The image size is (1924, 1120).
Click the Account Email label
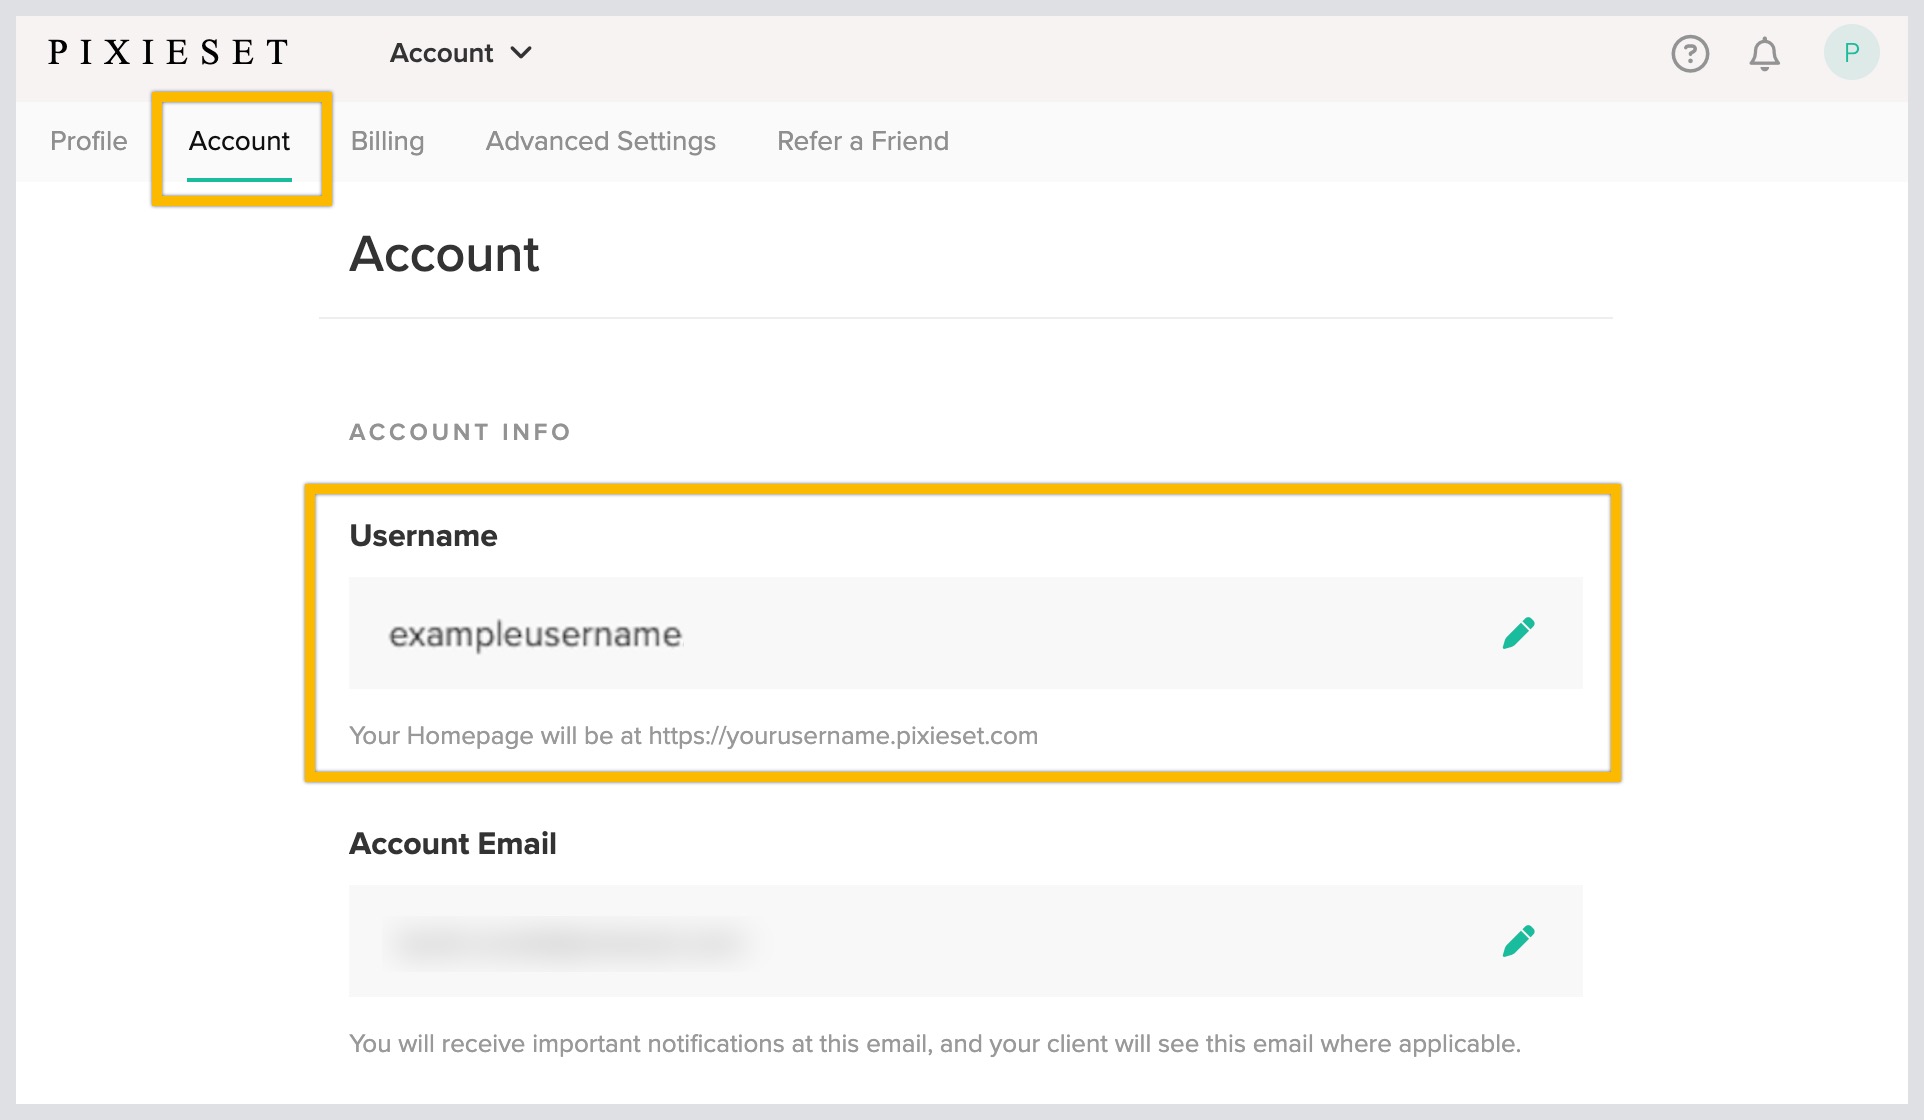click(x=452, y=844)
